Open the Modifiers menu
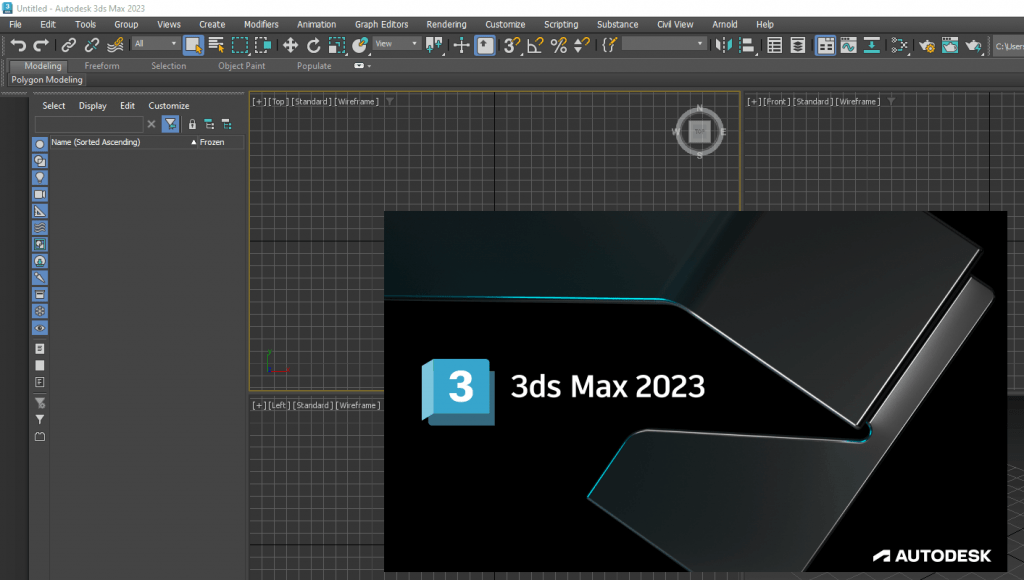This screenshot has height=580, width=1024. coord(261,24)
